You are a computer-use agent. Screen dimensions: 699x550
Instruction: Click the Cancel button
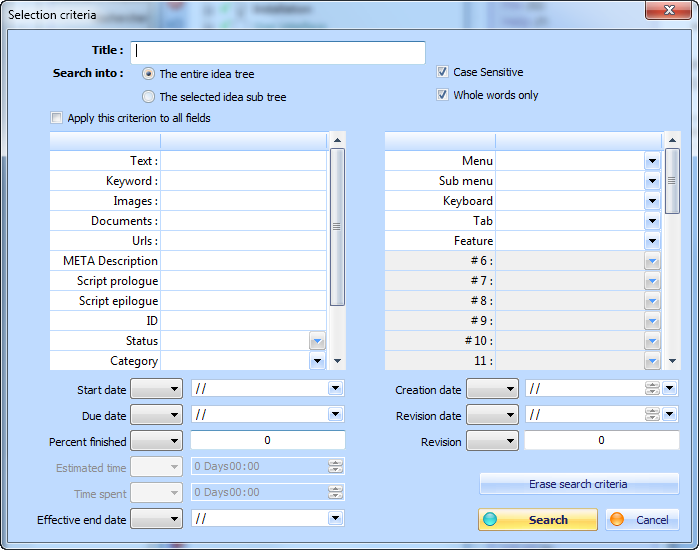pos(642,520)
